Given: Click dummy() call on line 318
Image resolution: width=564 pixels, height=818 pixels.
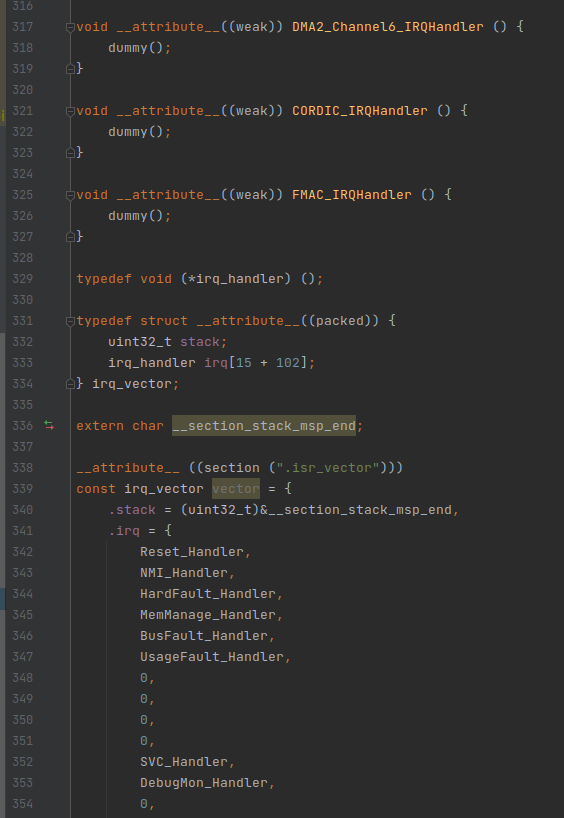Looking at the screenshot, I should point(136,47).
